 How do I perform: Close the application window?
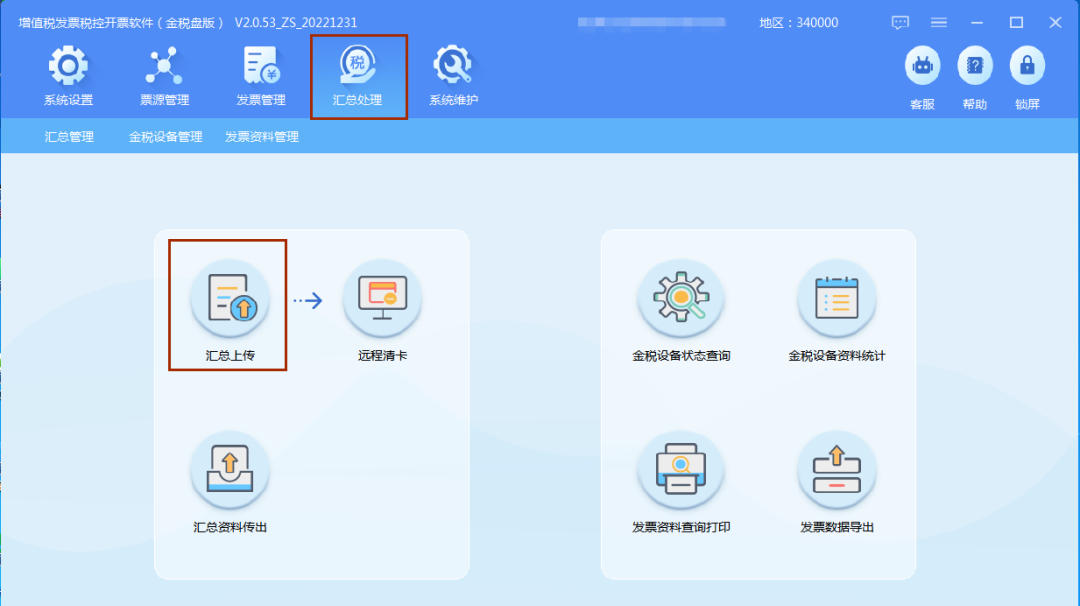1055,23
